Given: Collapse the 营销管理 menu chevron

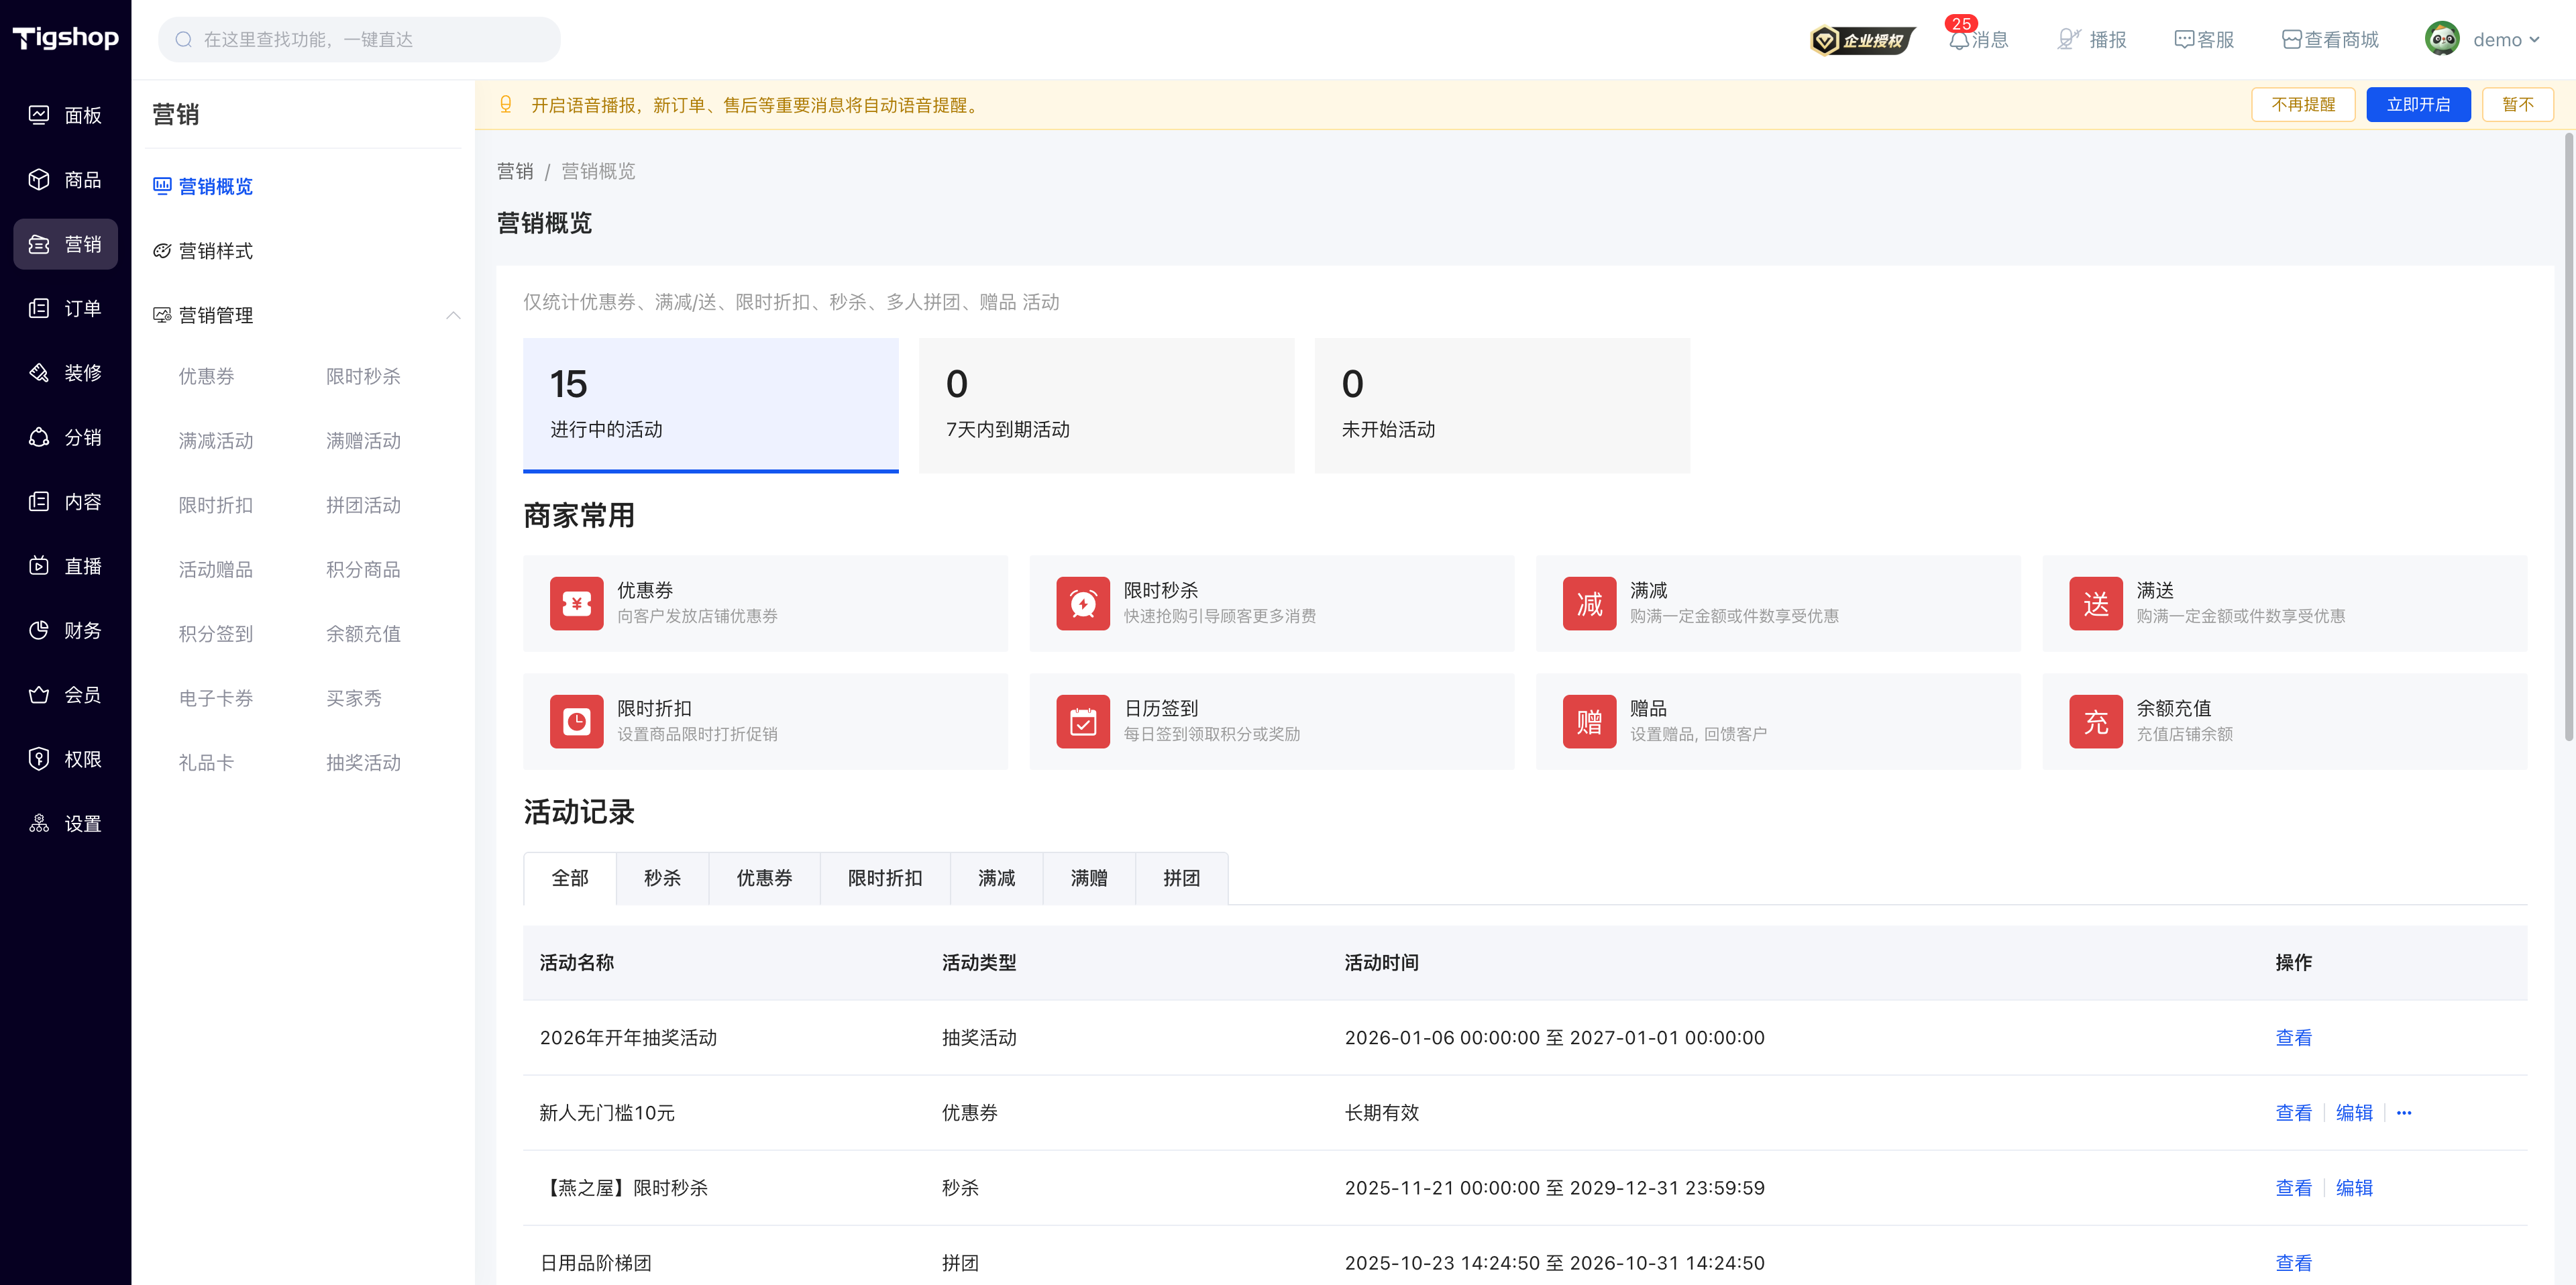Looking at the screenshot, I should [453, 315].
